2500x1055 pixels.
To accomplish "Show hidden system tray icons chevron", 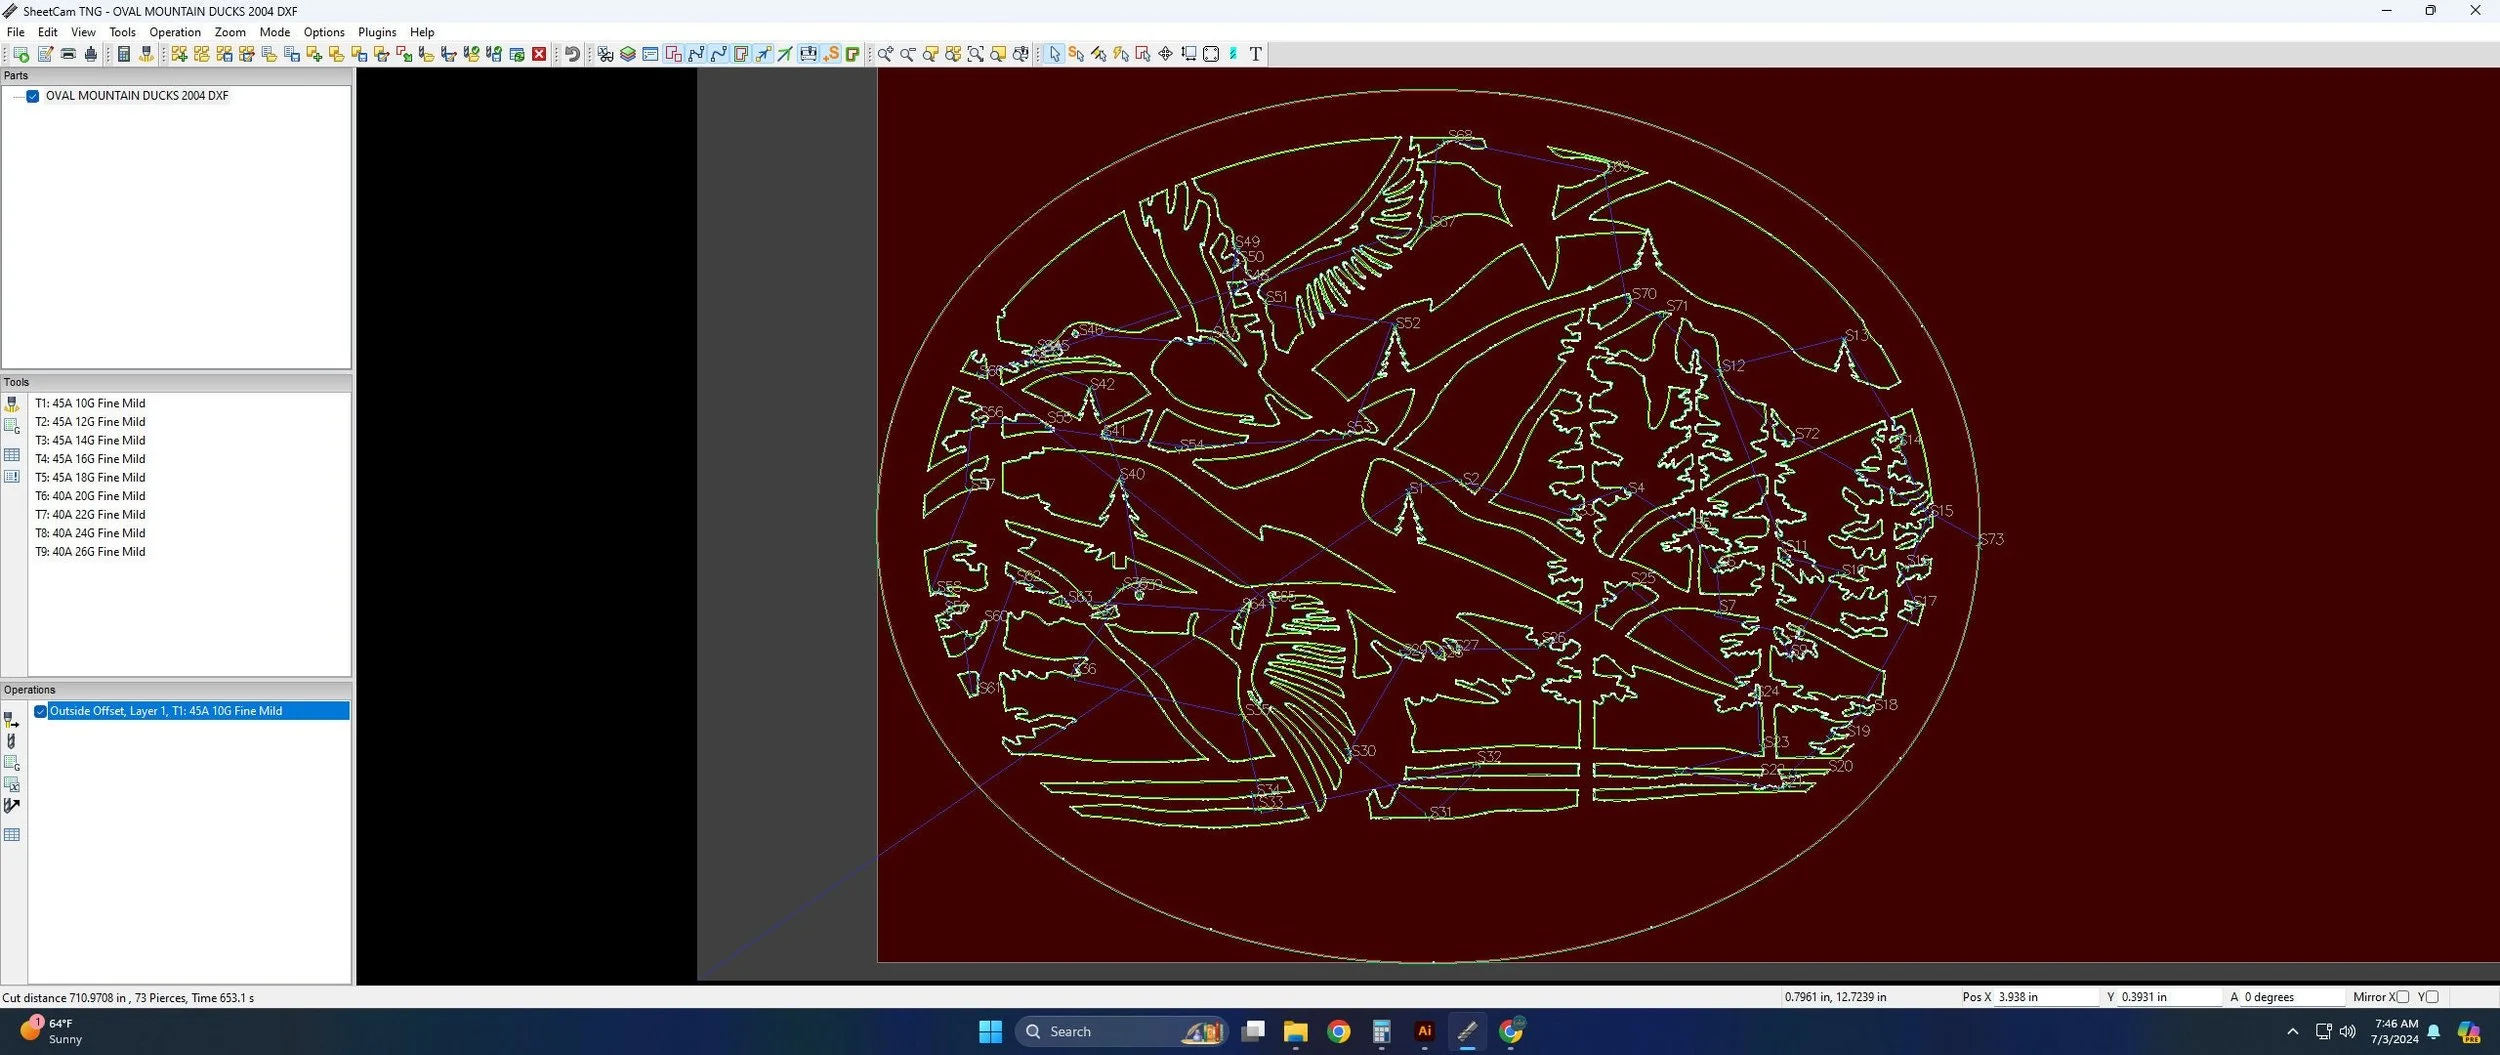I will (x=2292, y=1031).
